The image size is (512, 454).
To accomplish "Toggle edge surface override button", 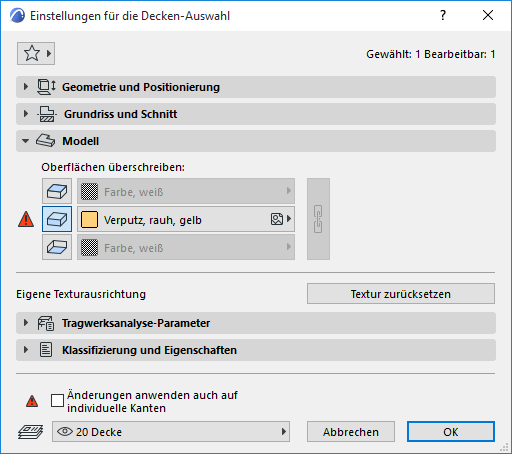I will click(x=57, y=219).
